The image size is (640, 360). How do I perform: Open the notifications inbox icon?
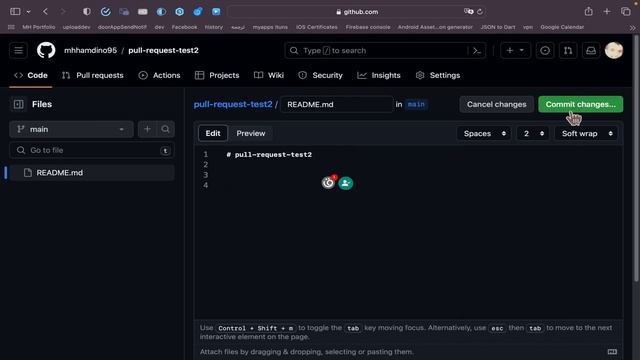coord(591,51)
